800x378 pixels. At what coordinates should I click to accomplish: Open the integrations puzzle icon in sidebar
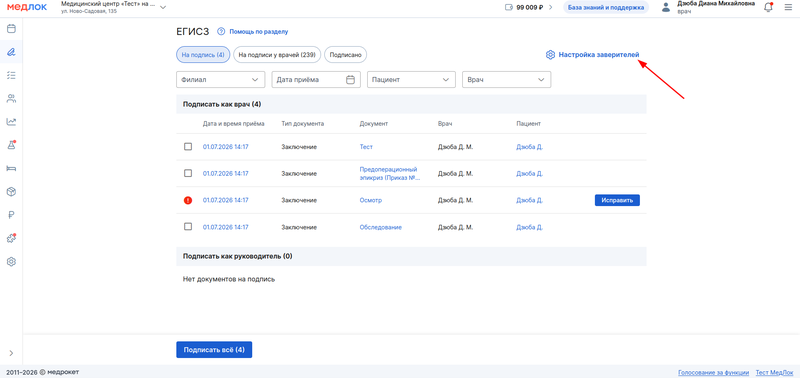click(11, 238)
